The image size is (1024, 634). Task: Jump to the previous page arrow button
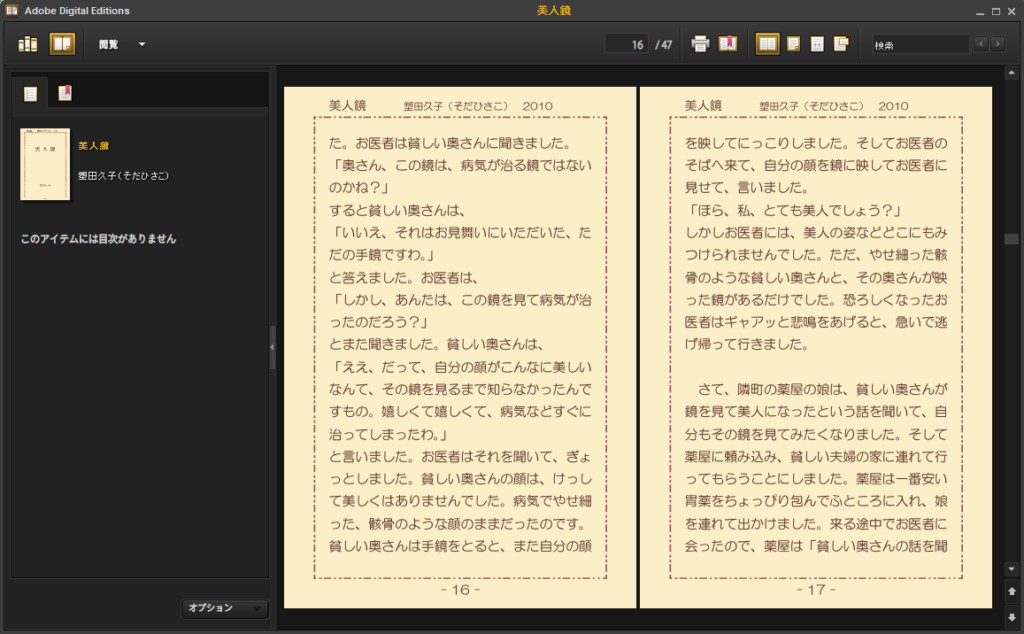click(1012, 591)
